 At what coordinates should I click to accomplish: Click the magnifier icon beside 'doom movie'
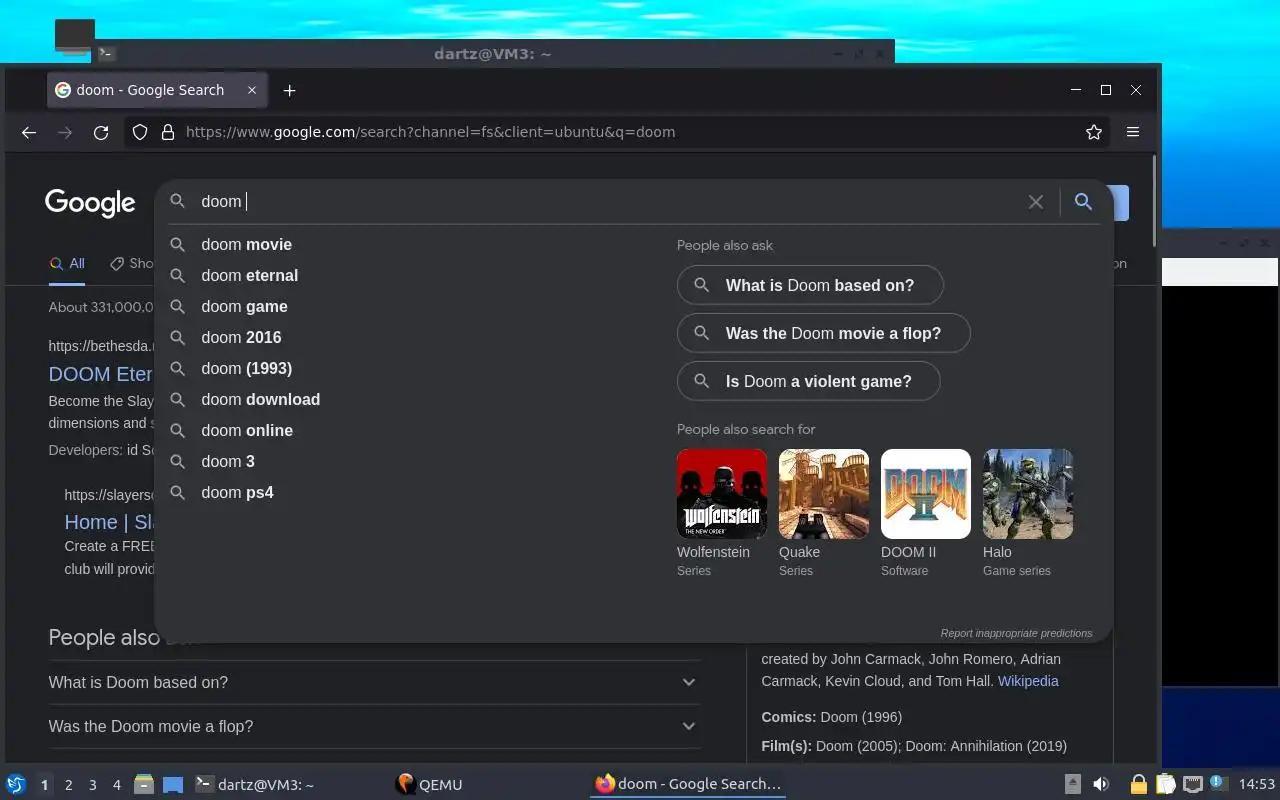pyautogui.click(x=177, y=245)
